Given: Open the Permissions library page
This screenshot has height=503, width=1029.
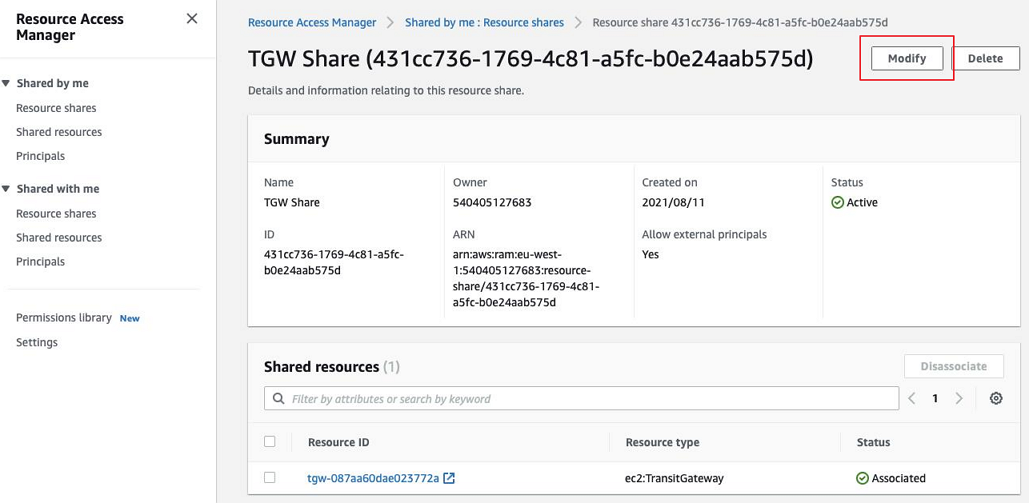Looking at the screenshot, I should pos(64,318).
